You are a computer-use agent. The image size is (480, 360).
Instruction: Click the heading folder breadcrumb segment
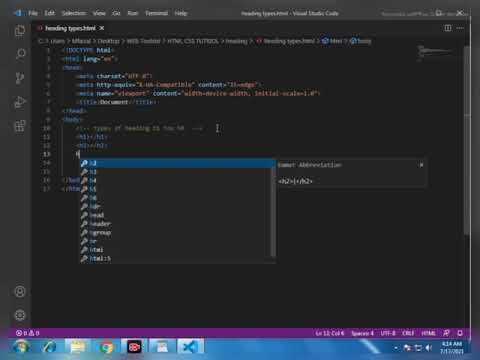pos(236,41)
